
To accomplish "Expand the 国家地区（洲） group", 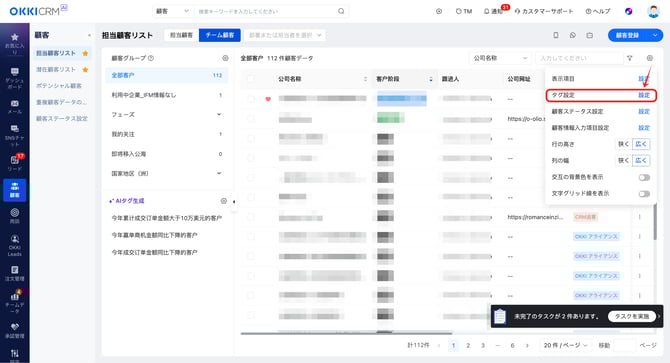I will coord(219,173).
